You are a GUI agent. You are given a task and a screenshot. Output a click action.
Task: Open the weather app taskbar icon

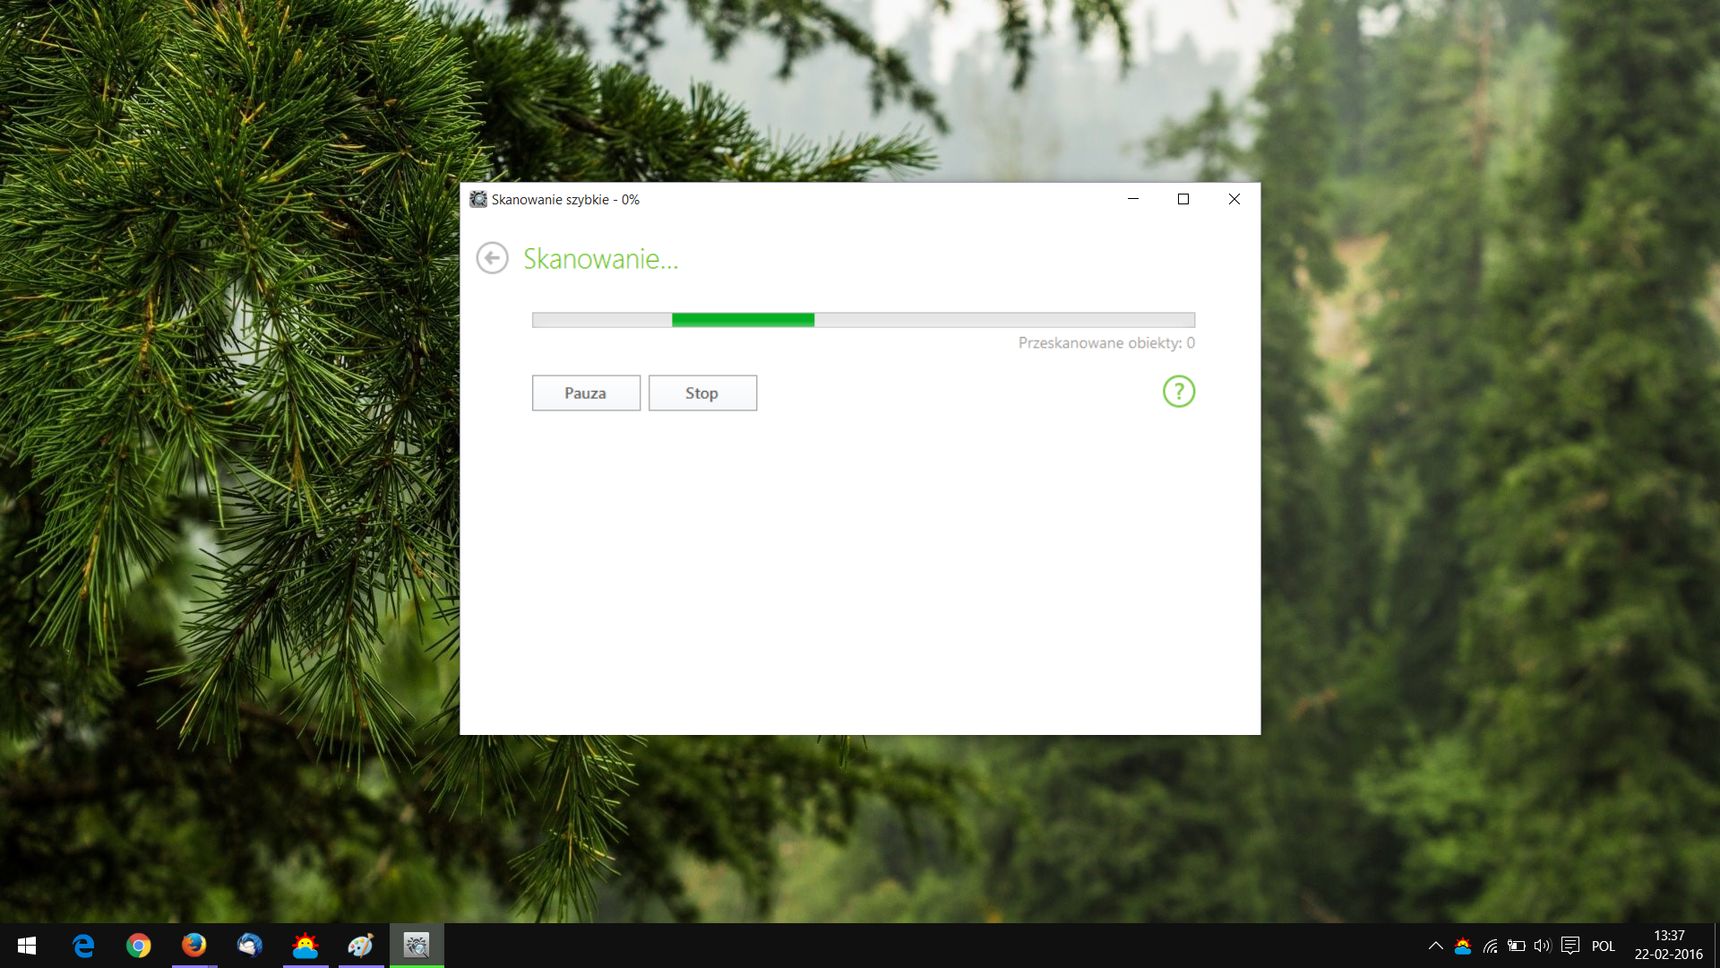point(305,945)
